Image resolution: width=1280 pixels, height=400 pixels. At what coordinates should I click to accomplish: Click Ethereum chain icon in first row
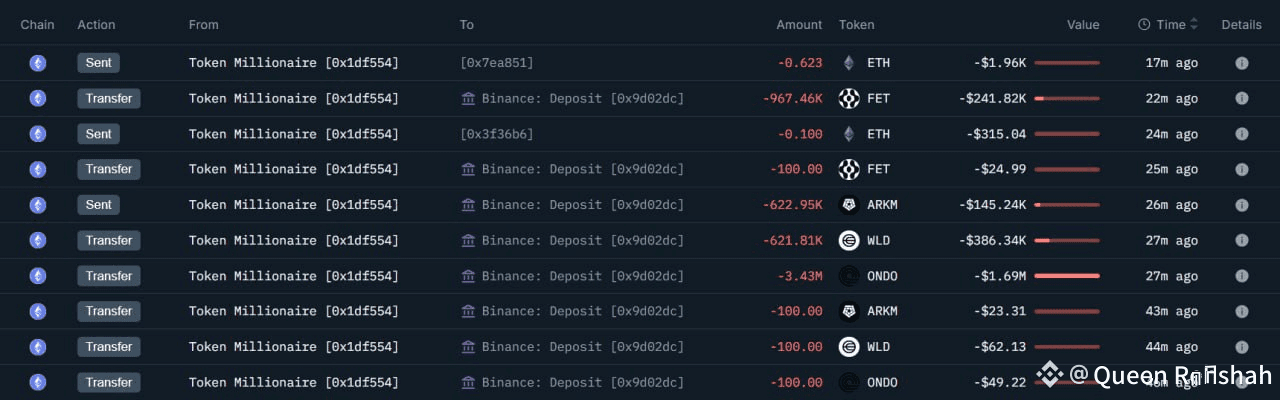tap(38, 63)
